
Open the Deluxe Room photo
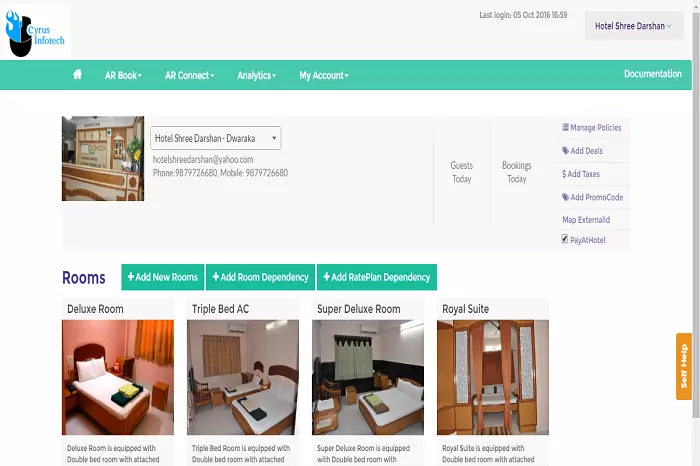click(x=118, y=377)
